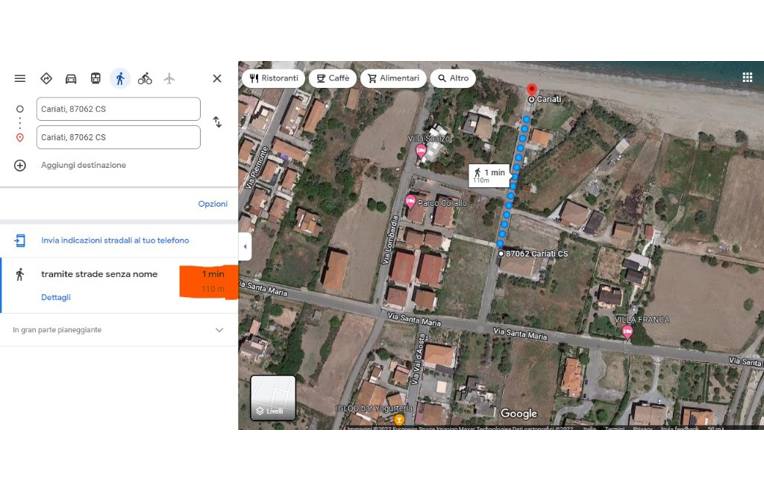
Task: Open the Google apps grid
Action: point(747,77)
